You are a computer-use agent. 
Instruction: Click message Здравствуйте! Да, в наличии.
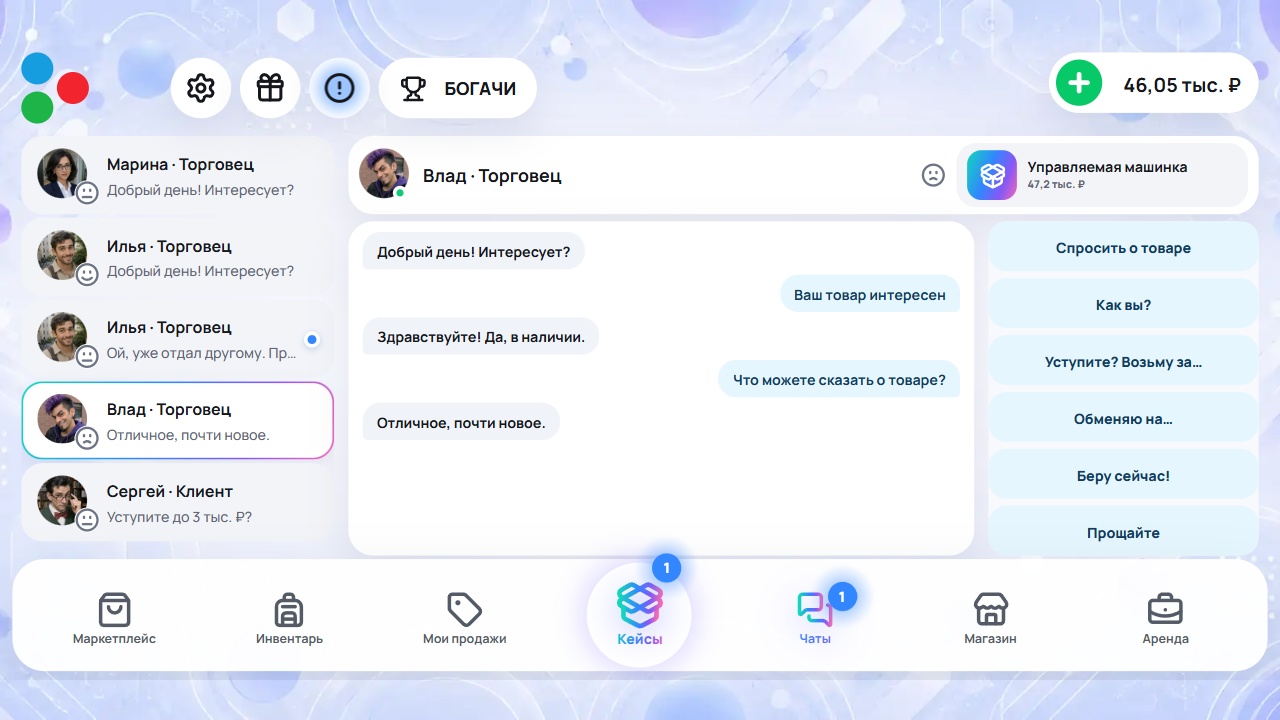(481, 337)
